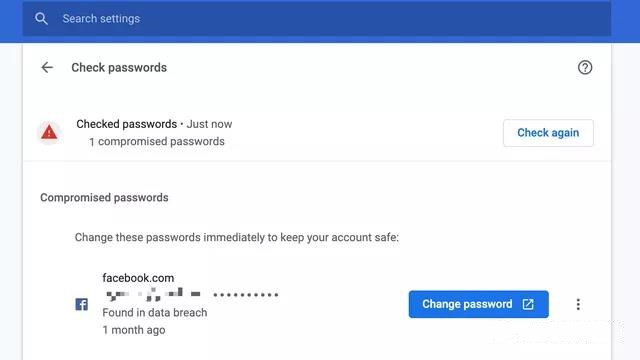Image resolution: width=640 pixels, height=360 pixels.
Task: Open the three-dot more actions menu
Action: click(578, 304)
